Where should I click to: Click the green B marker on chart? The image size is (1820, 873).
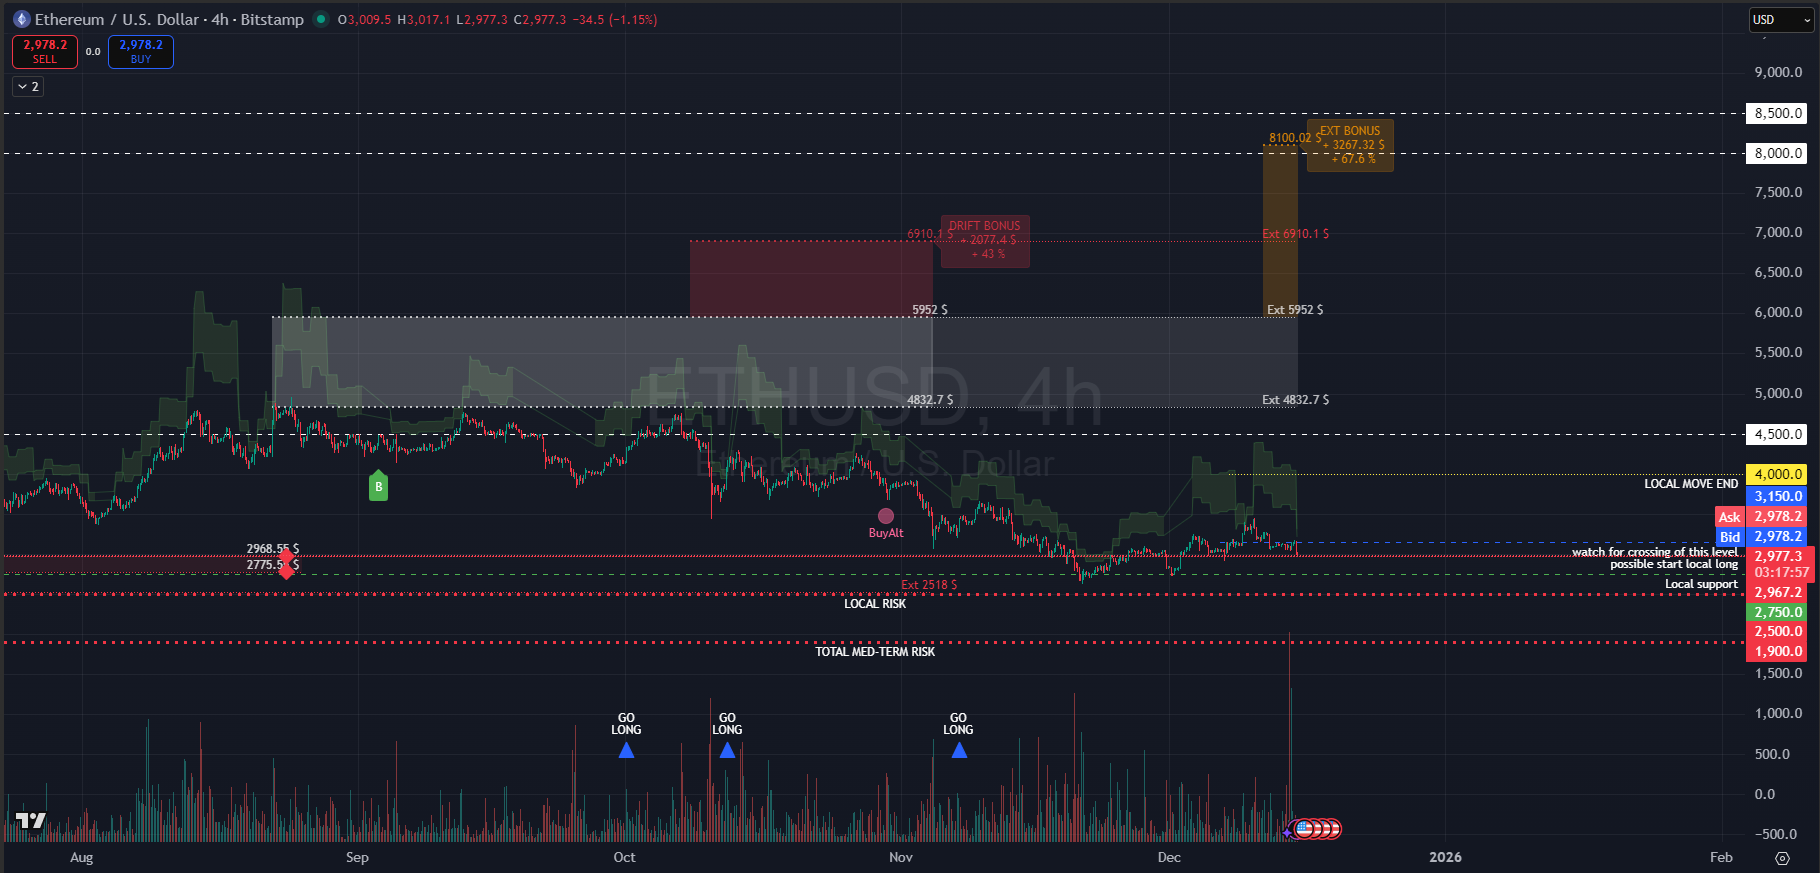(x=378, y=486)
